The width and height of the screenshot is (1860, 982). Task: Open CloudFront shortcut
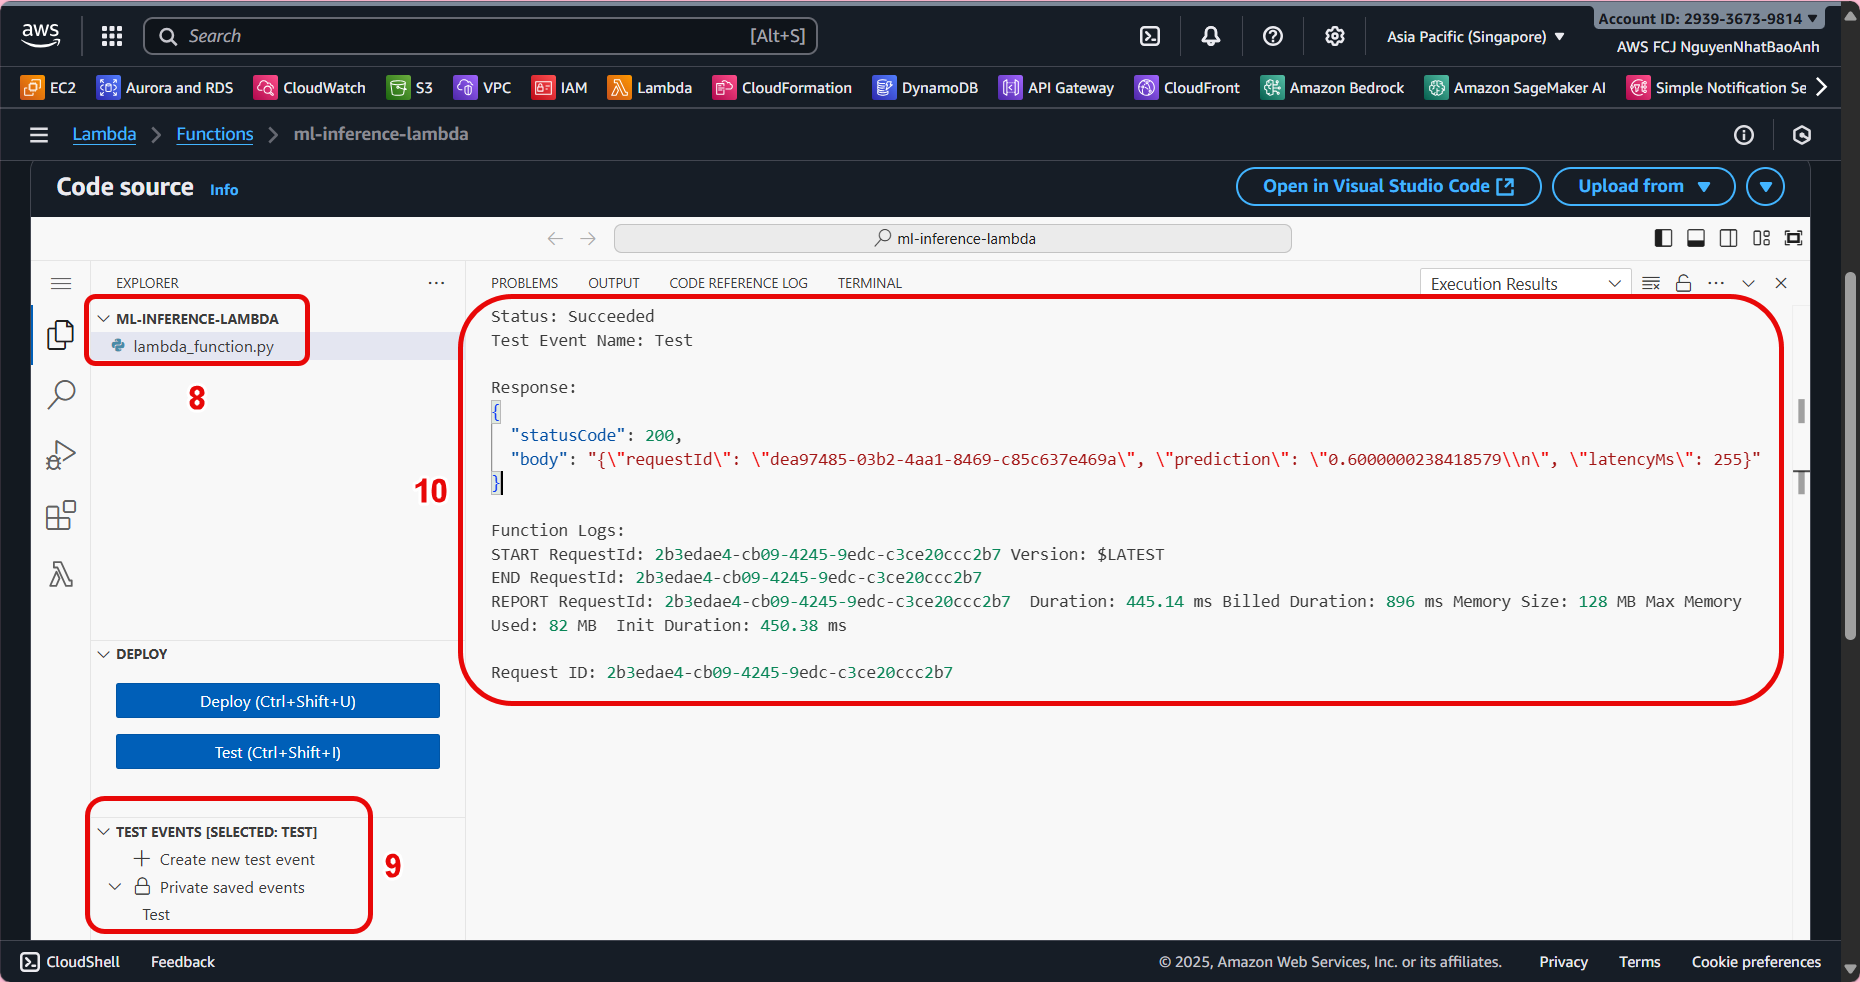click(x=1188, y=88)
